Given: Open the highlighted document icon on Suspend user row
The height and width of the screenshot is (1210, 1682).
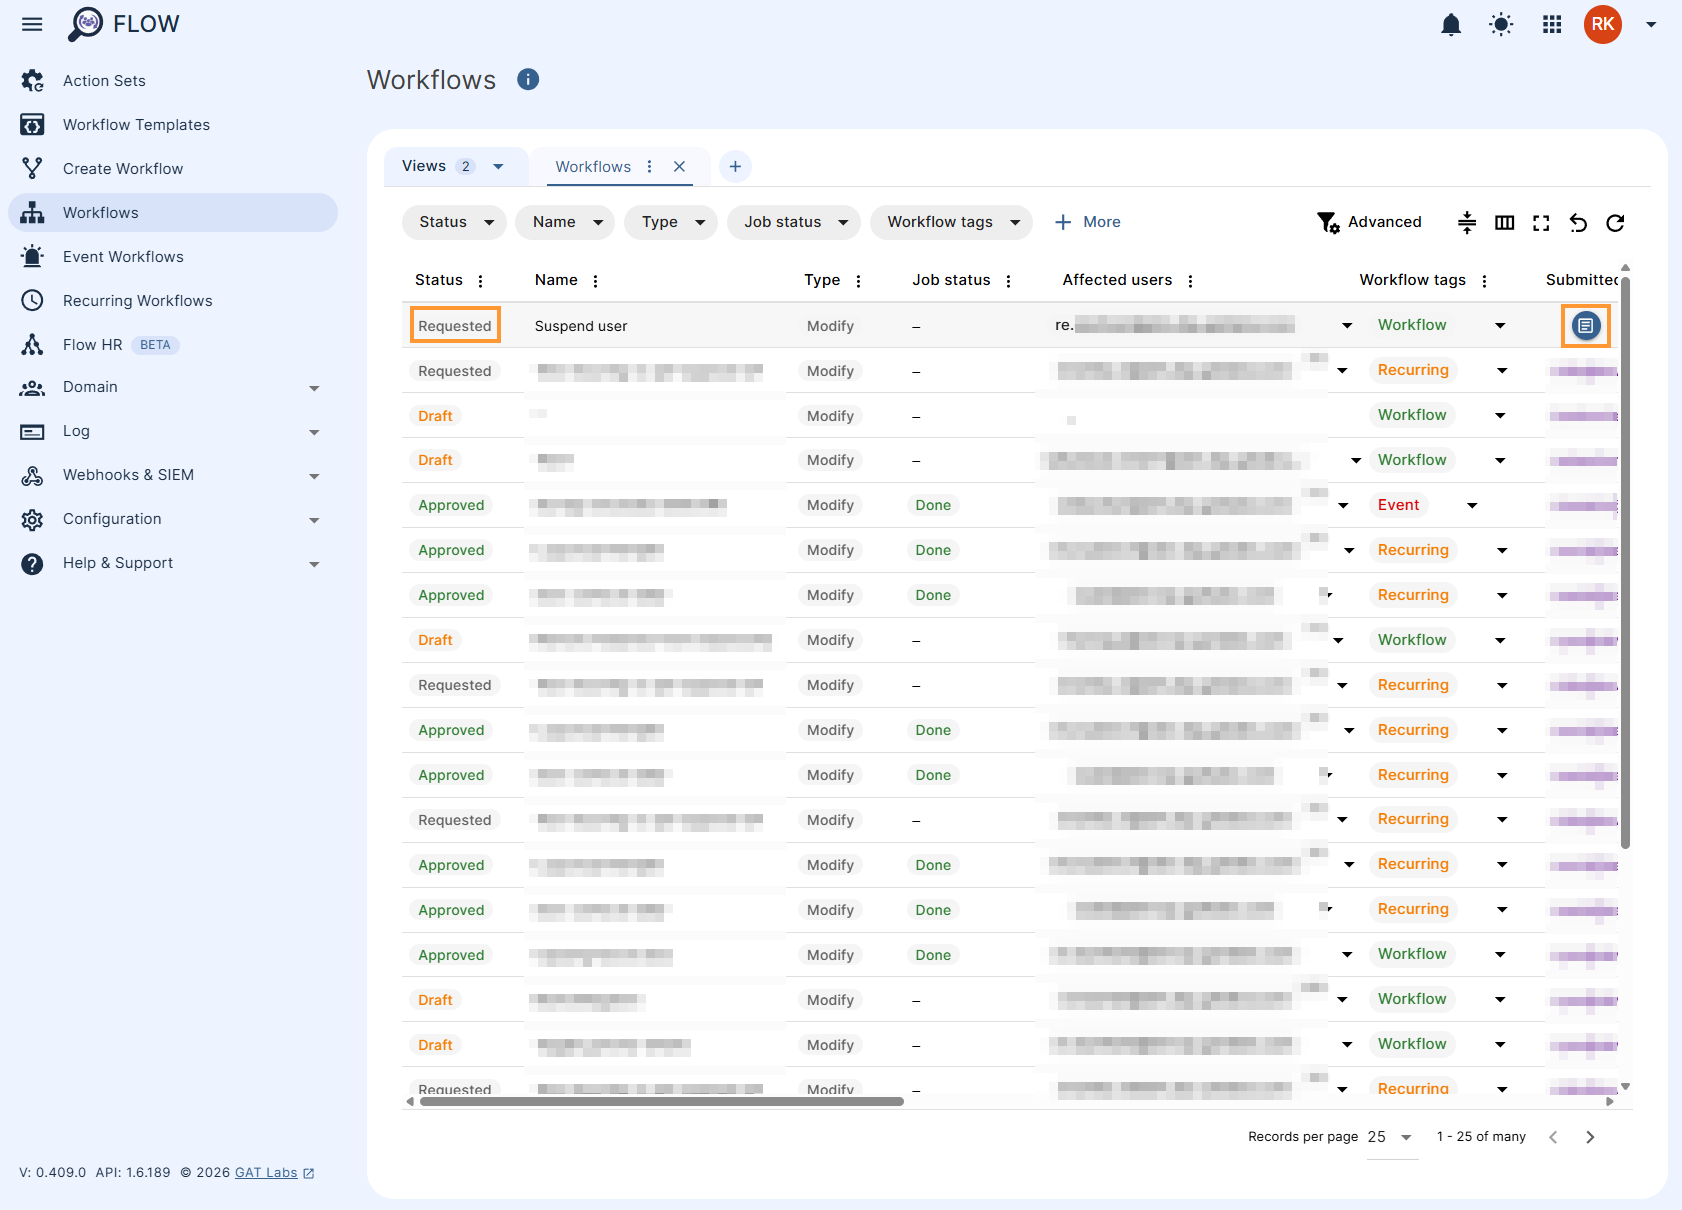Looking at the screenshot, I should click(x=1585, y=325).
